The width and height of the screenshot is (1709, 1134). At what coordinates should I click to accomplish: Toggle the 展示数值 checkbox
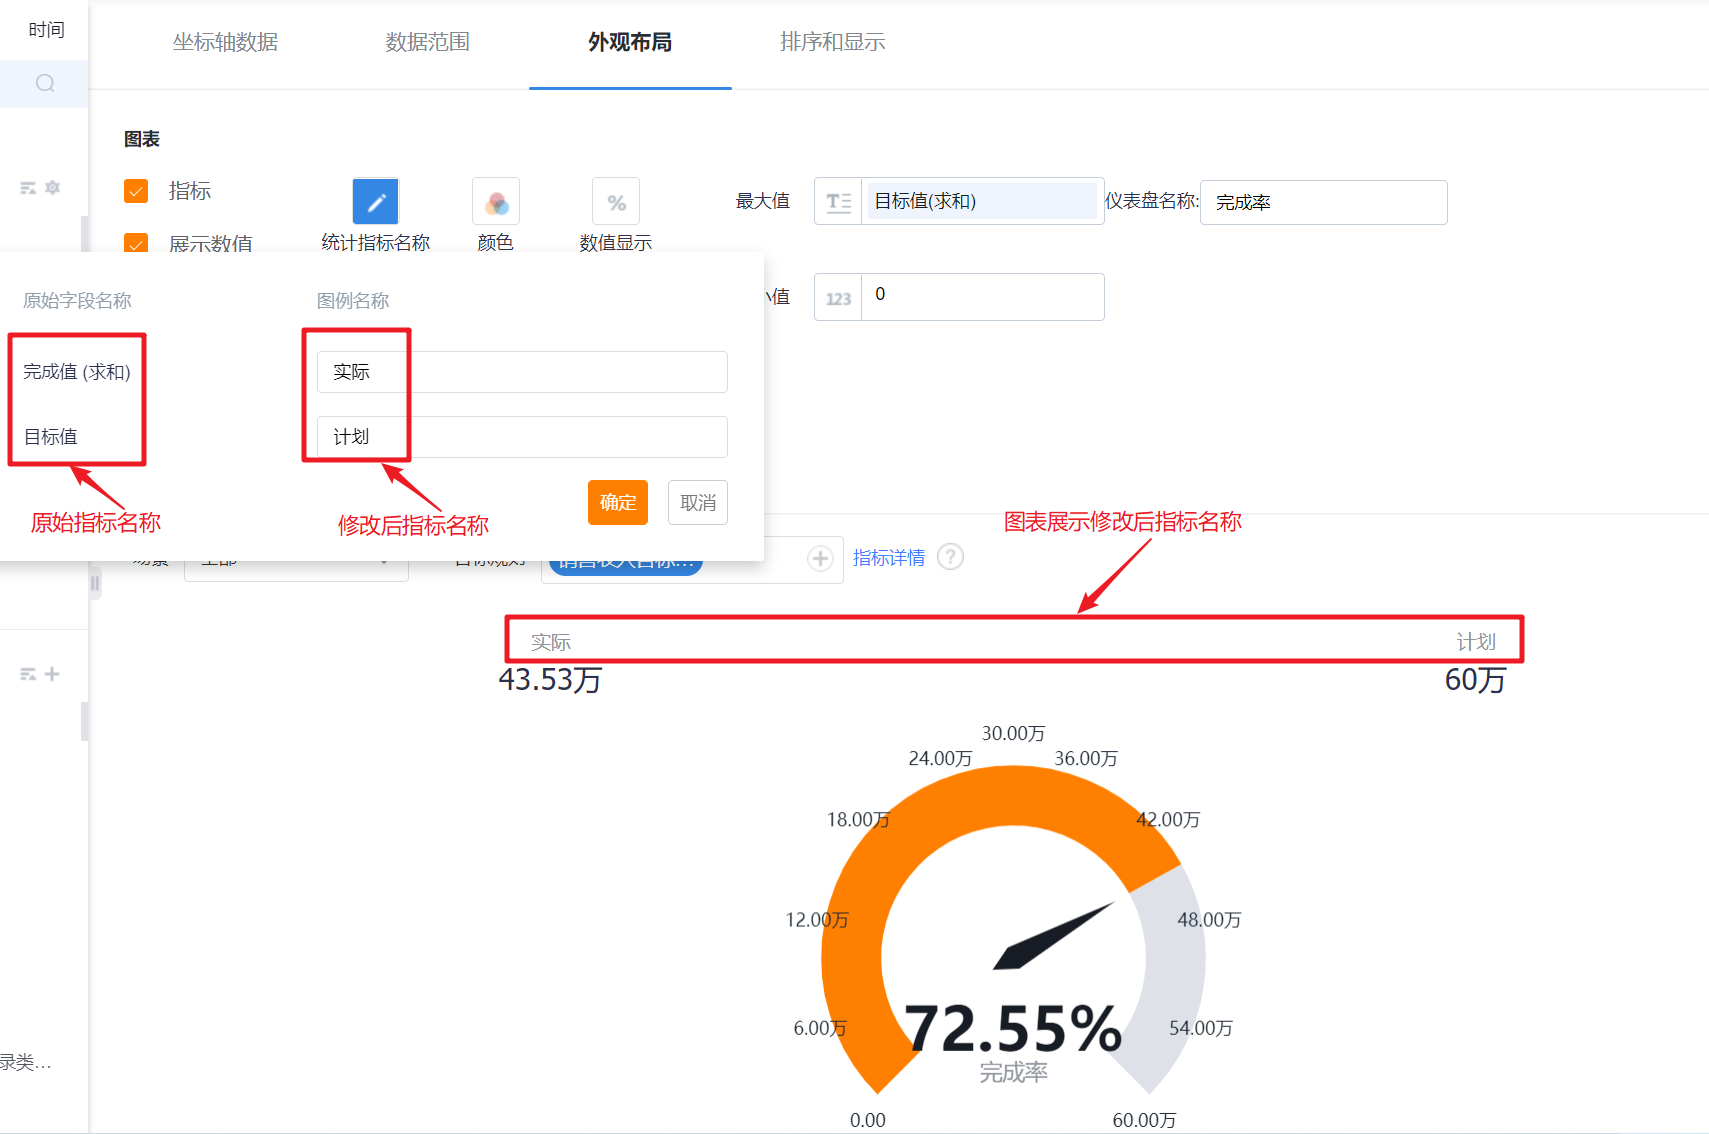[136, 243]
